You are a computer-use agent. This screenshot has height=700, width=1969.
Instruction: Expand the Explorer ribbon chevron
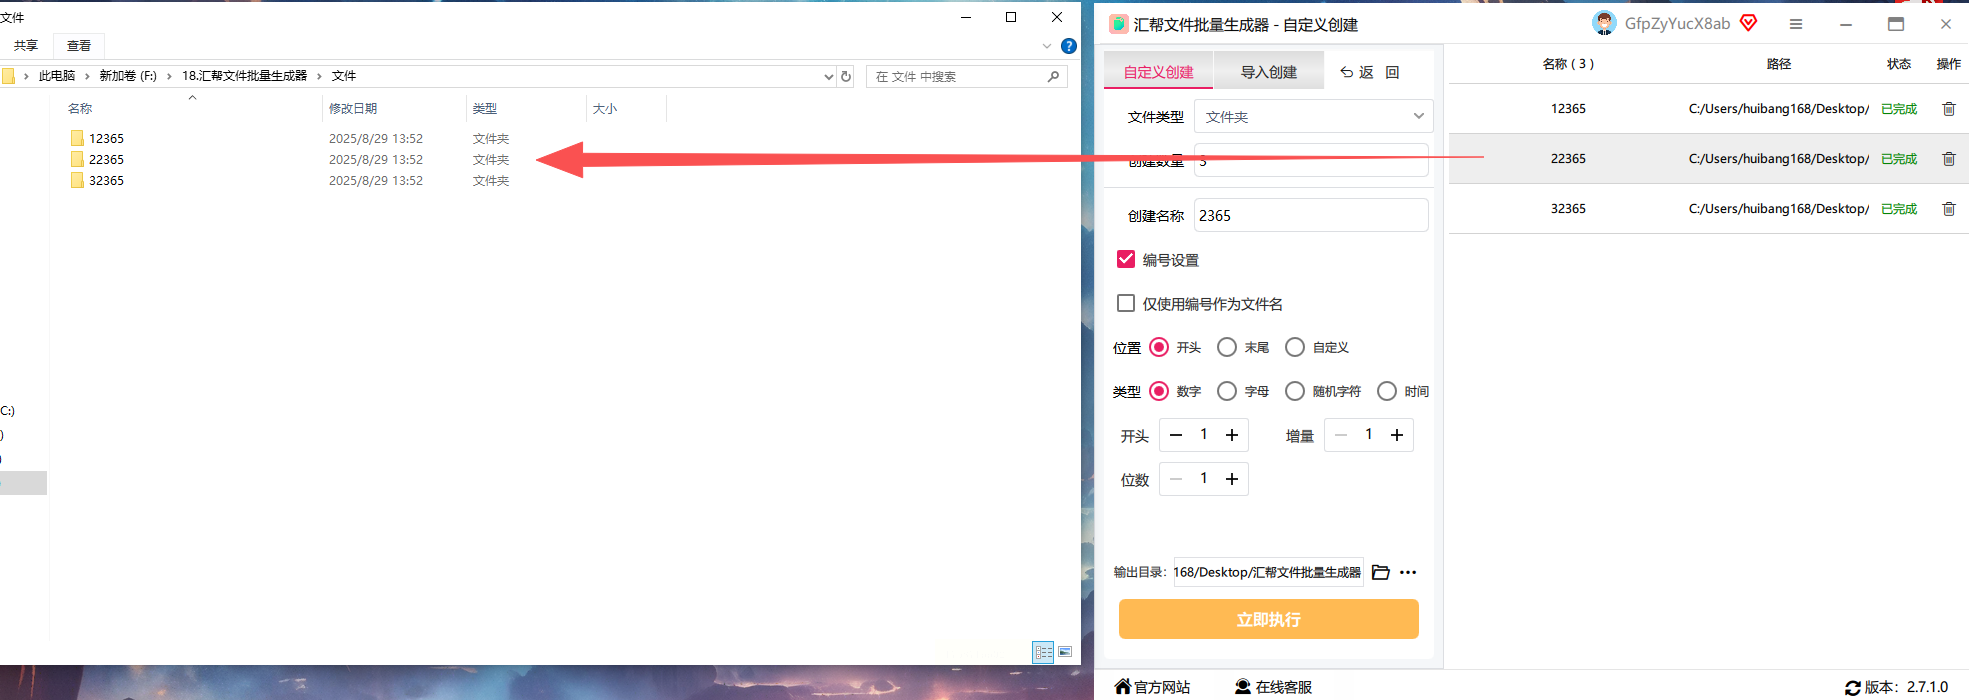1047,46
